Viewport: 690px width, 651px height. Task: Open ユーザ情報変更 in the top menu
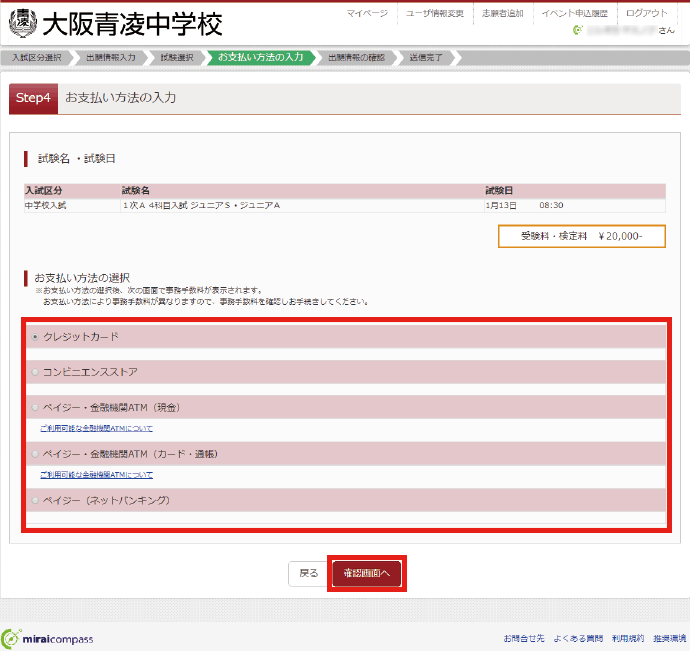point(435,13)
